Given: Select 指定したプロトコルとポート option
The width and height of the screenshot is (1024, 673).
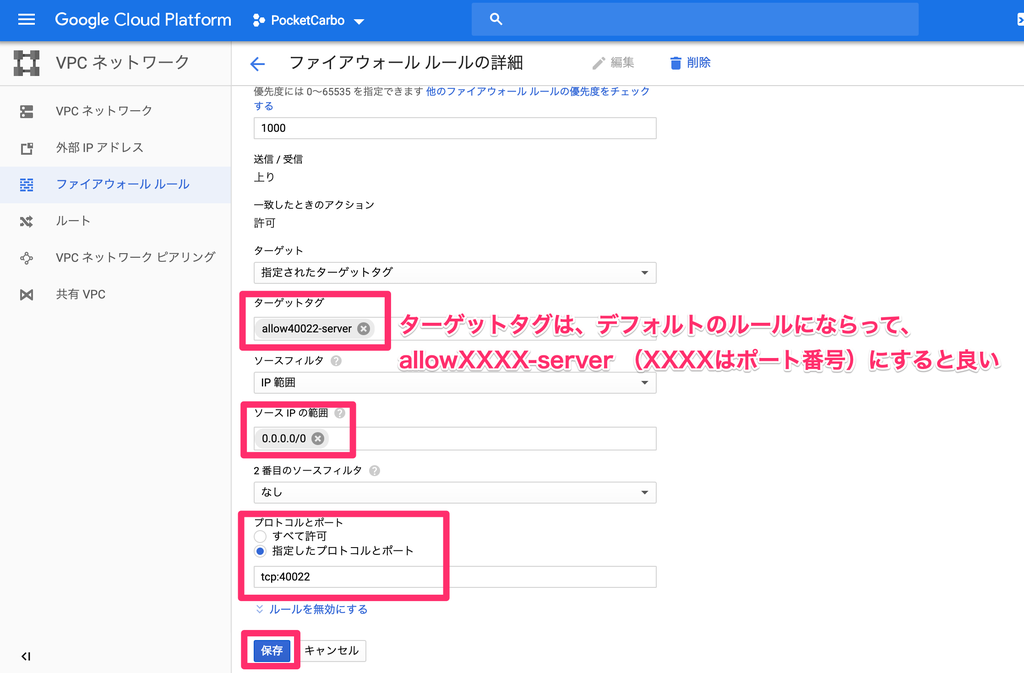Looking at the screenshot, I should (x=260, y=551).
